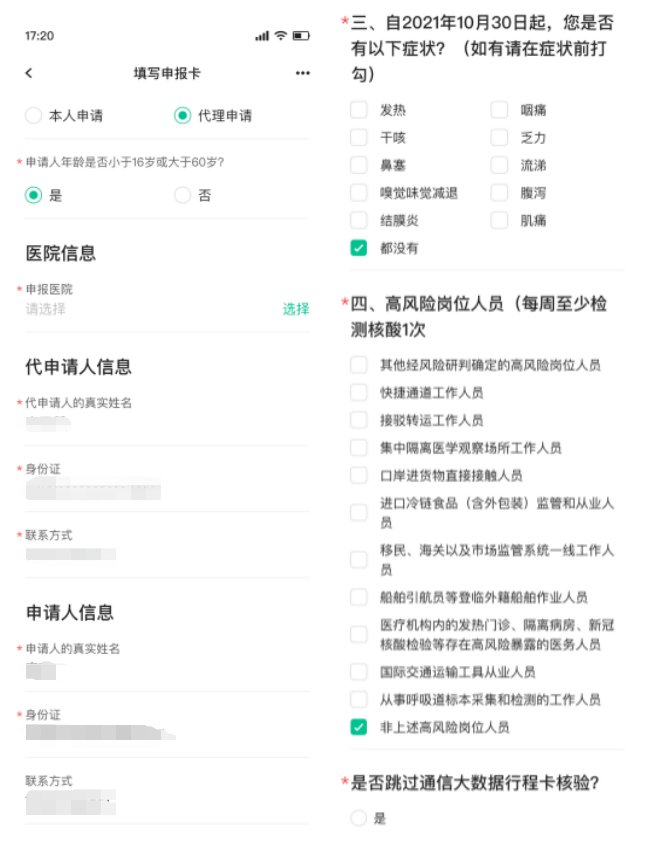This screenshot has width=650, height=841.
Task: Open the three-dot more menu
Action: tap(303, 73)
